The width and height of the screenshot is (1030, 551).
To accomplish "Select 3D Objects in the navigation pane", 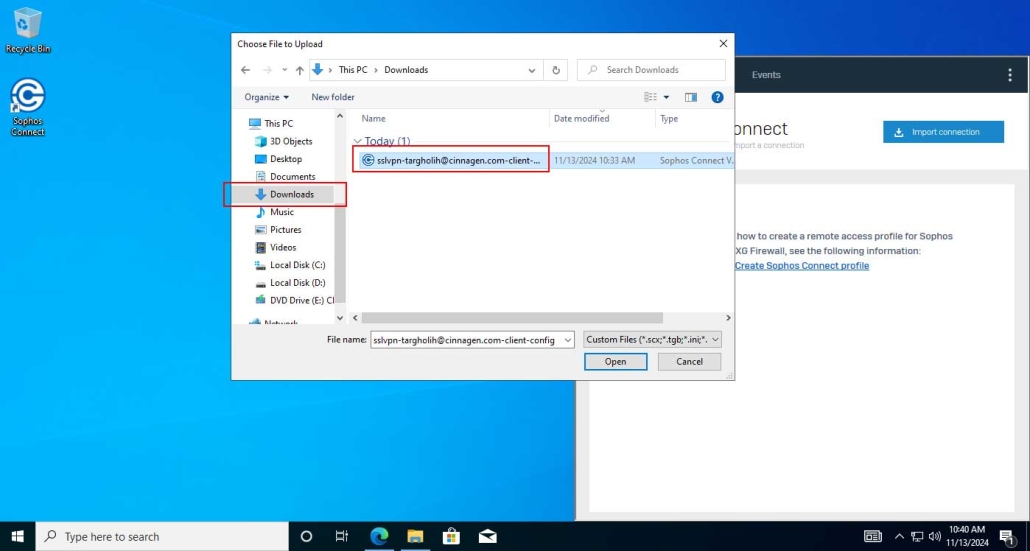I will pos(291,141).
